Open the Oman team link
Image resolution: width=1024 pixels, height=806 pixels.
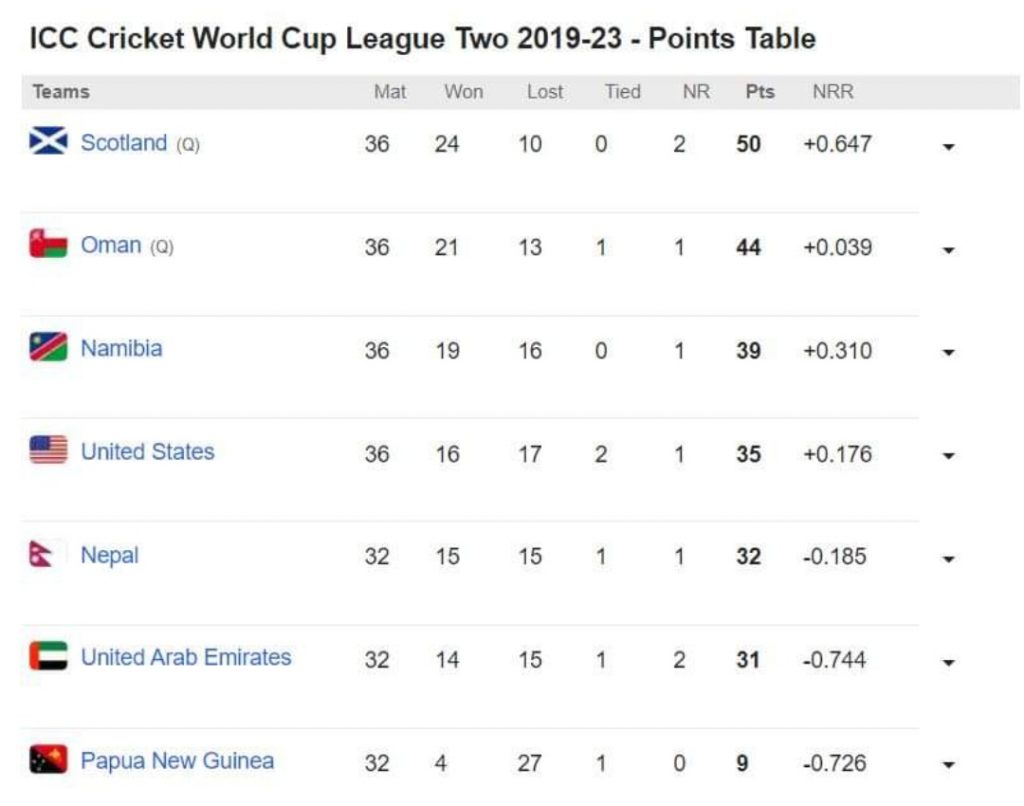pos(110,246)
